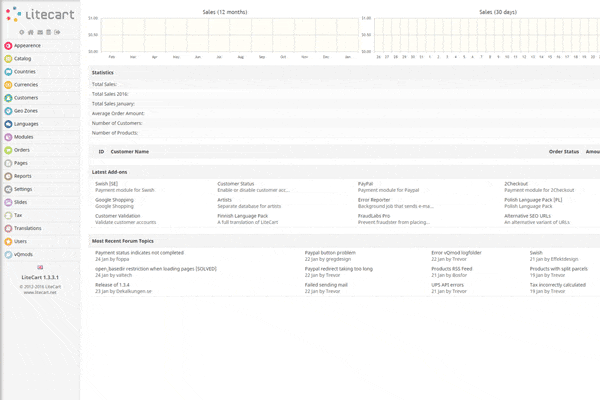Open the Currencies sidebar icon

[8, 85]
